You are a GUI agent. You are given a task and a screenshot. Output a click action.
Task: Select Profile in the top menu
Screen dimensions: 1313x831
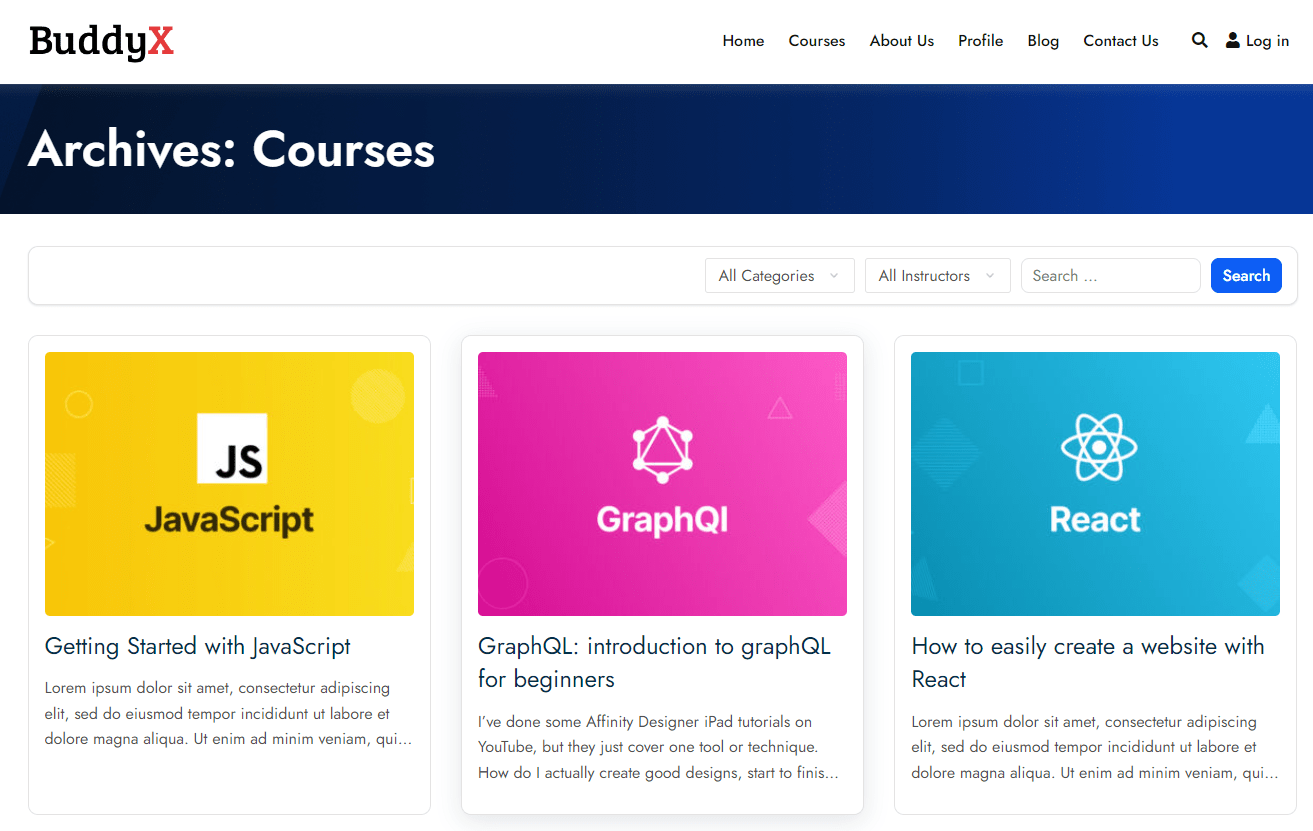[x=980, y=41]
